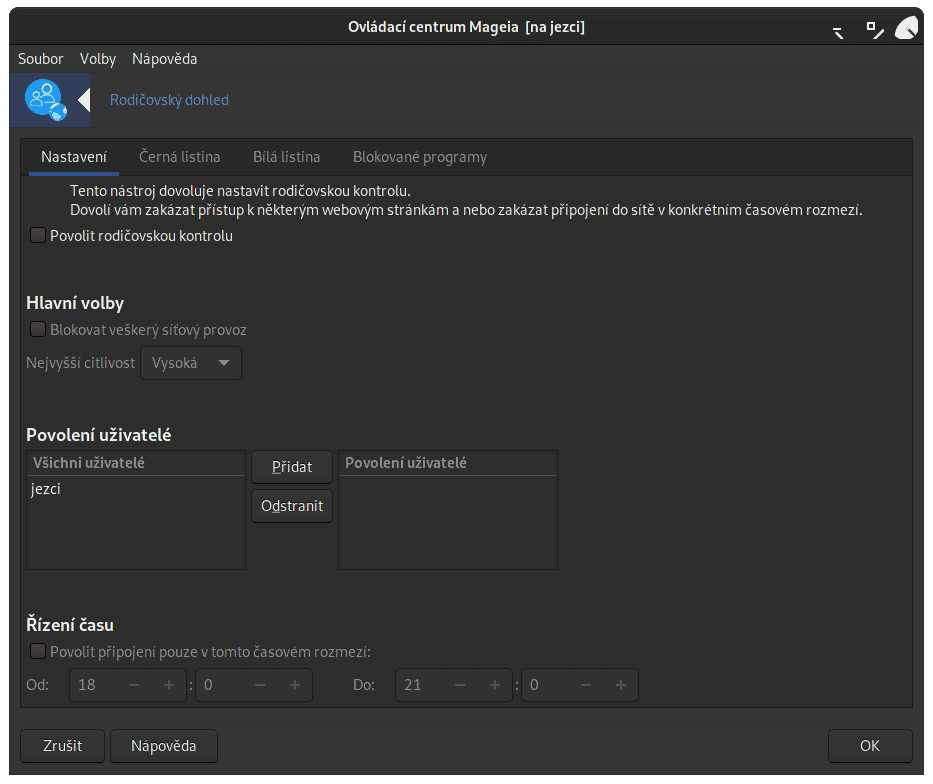Image resolution: width=933 pixels, height=784 pixels.
Task: Click the back arrow beside the header icon
Action: click(85, 100)
